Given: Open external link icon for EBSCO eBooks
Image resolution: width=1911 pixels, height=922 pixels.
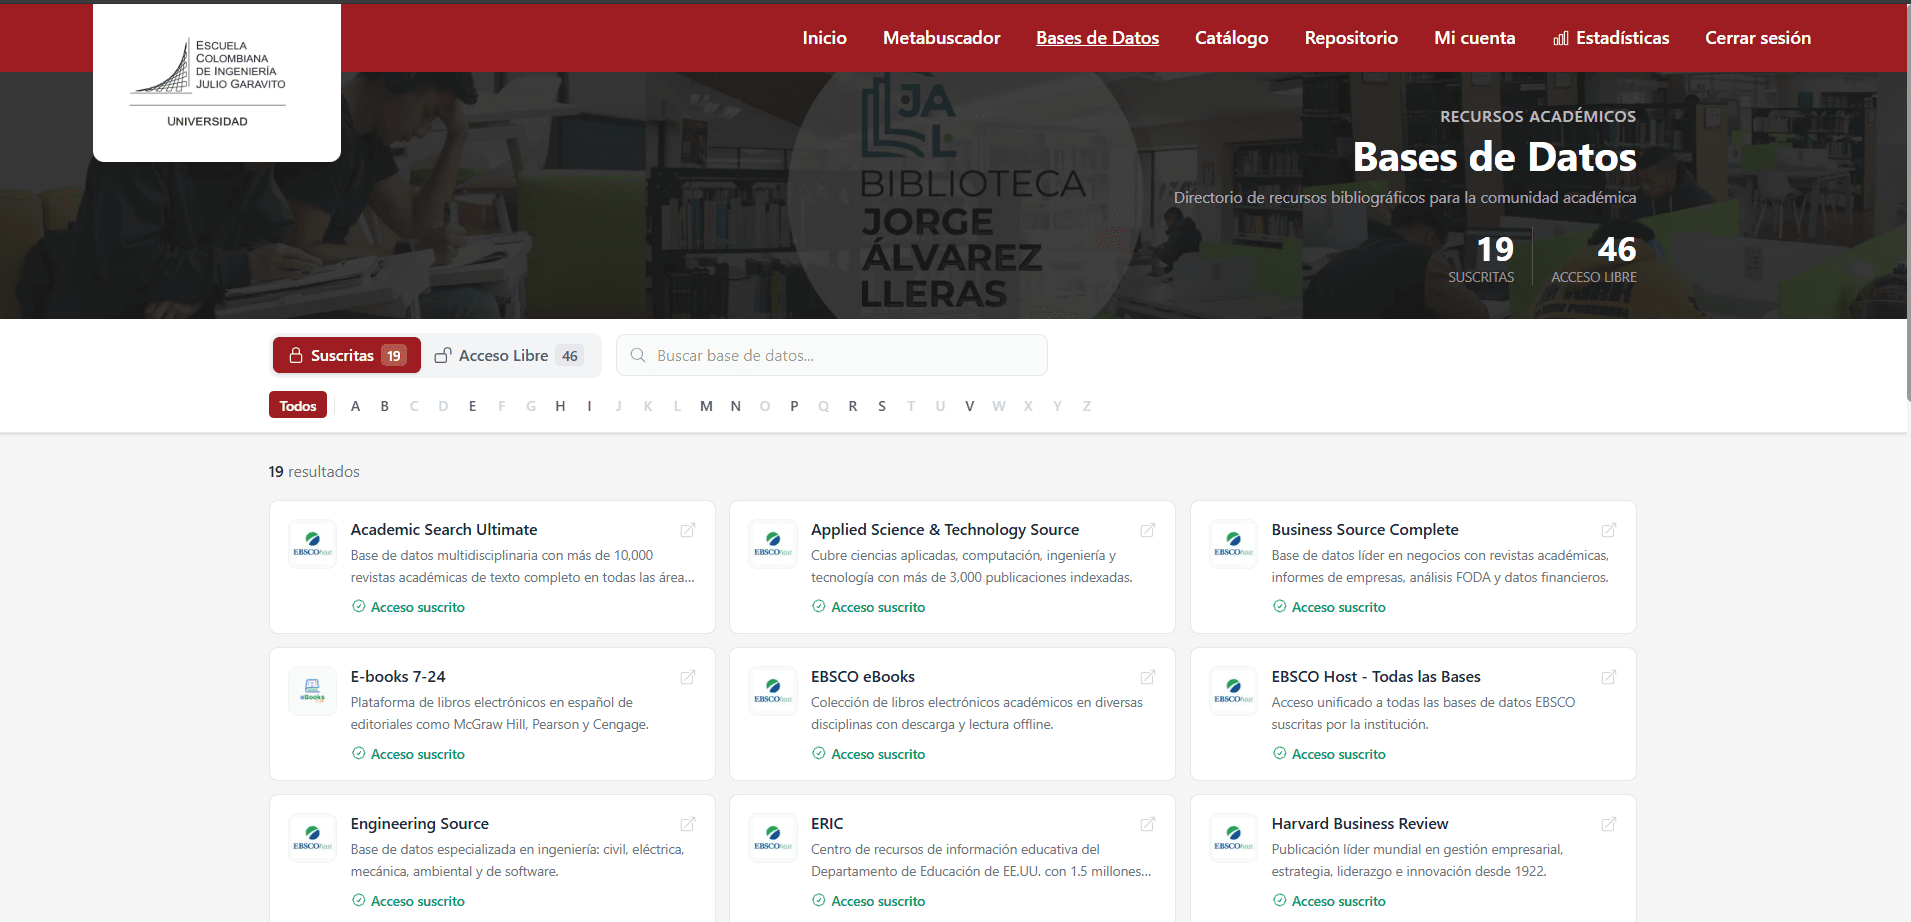Looking at the screenshot, I should point(1148,677).
